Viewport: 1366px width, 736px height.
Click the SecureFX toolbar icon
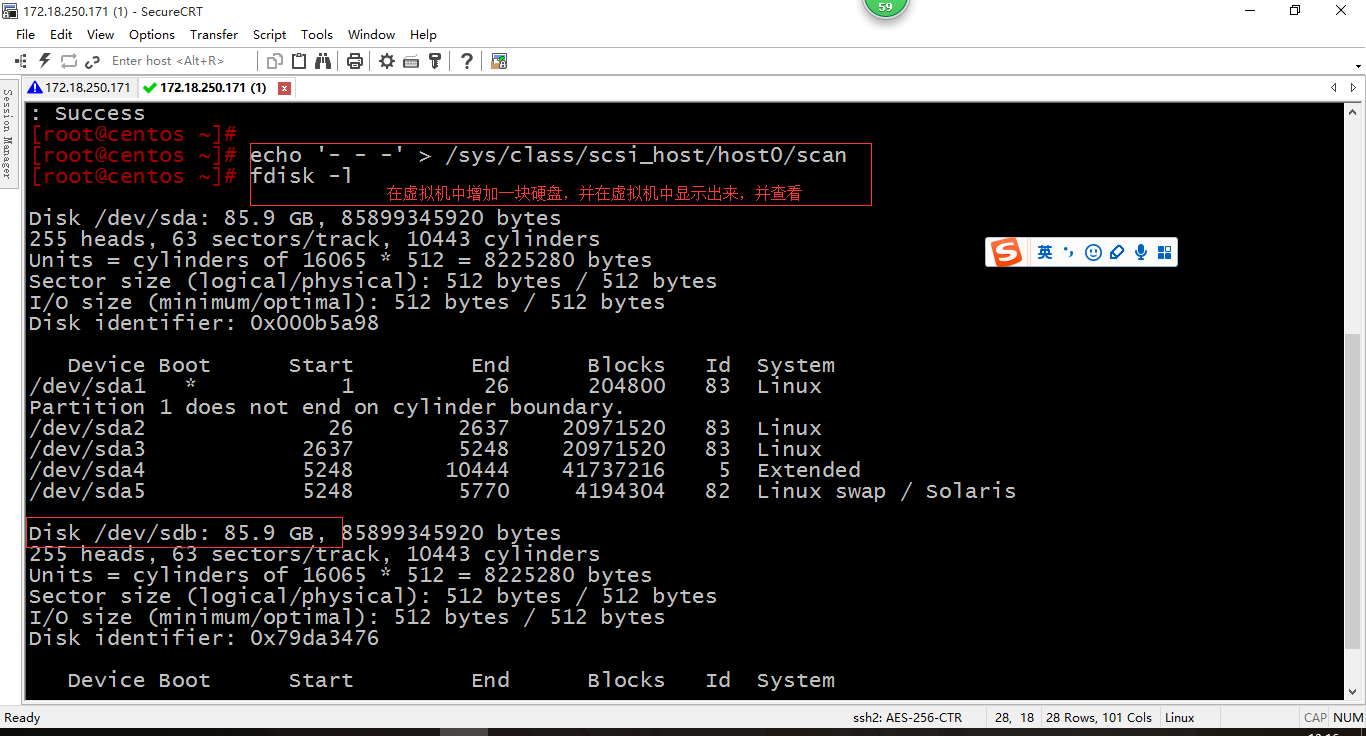coord(499,61)
